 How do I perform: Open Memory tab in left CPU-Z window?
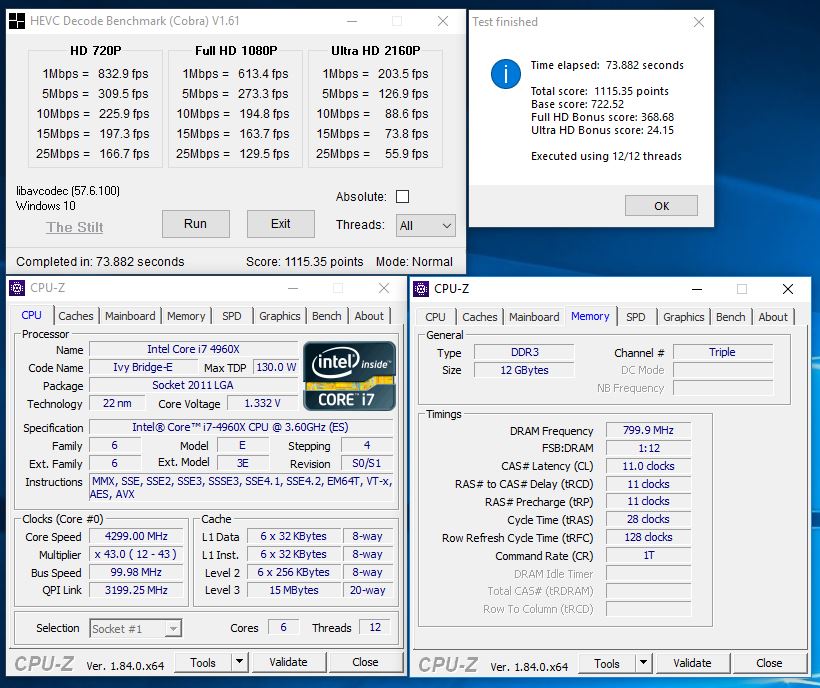tap(186, 316)
